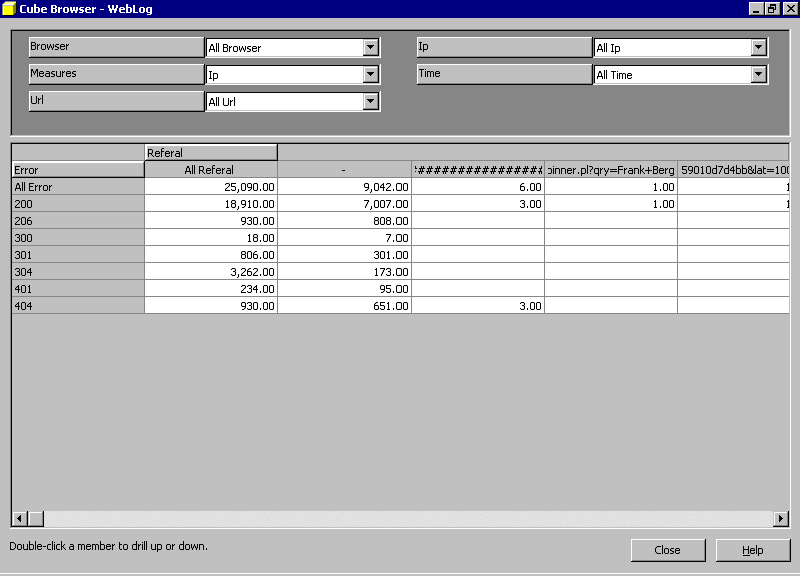
Task: Open the Time dimension dropdown
Action: click(x=758, y=75)
